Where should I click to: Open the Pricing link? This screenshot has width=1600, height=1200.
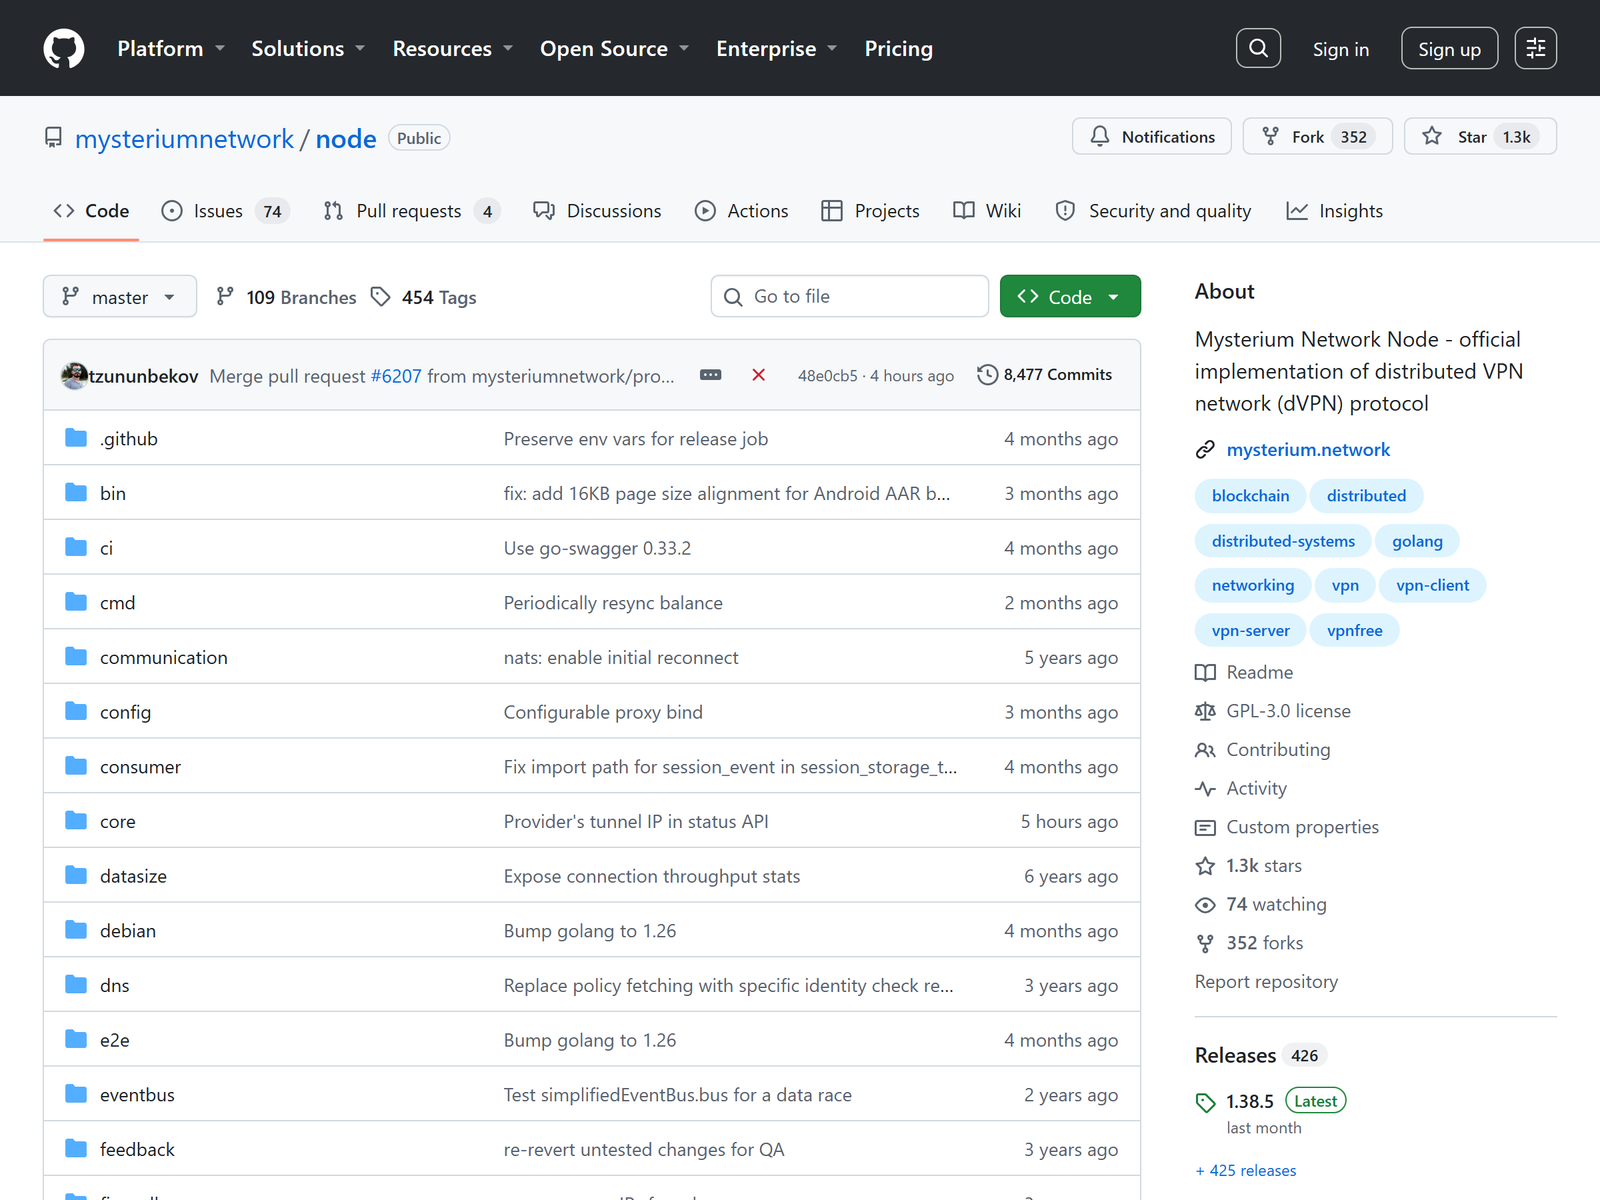(x=899, y=48)
